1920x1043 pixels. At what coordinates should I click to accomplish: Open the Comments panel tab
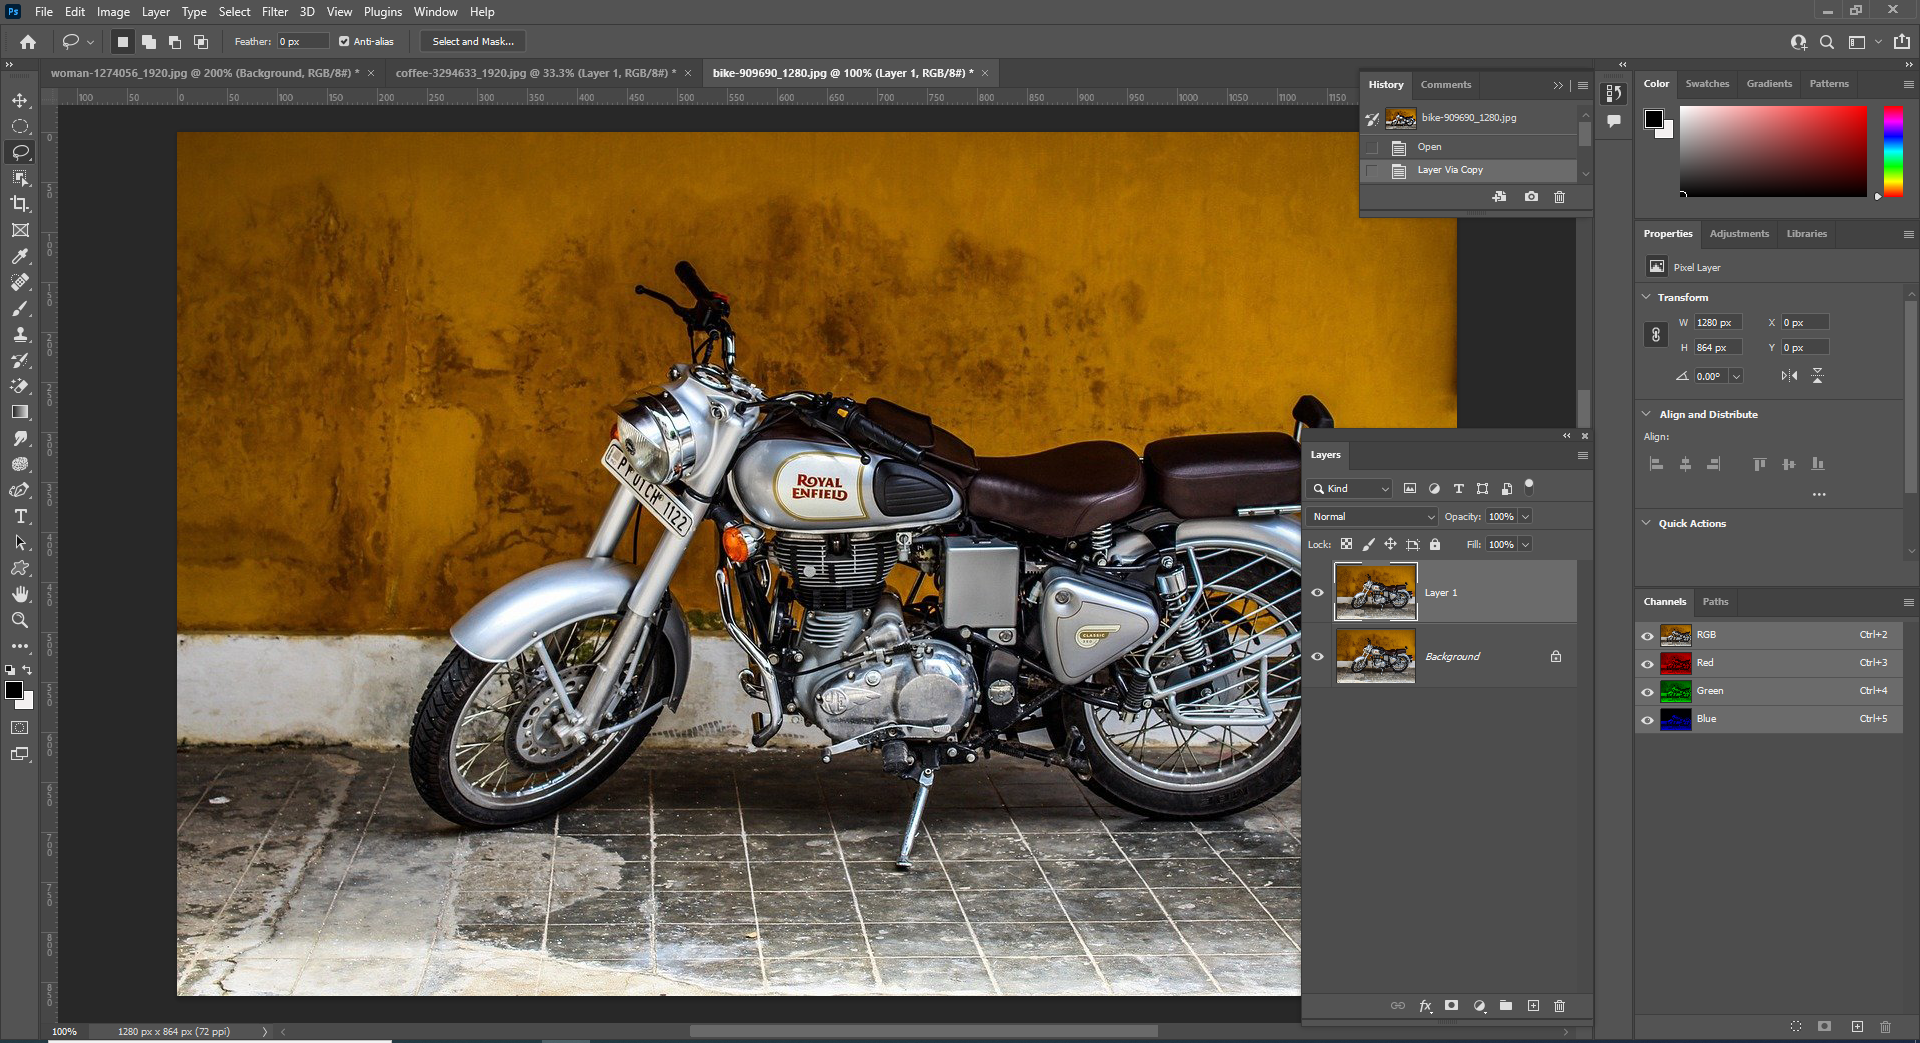(1445, 85)
